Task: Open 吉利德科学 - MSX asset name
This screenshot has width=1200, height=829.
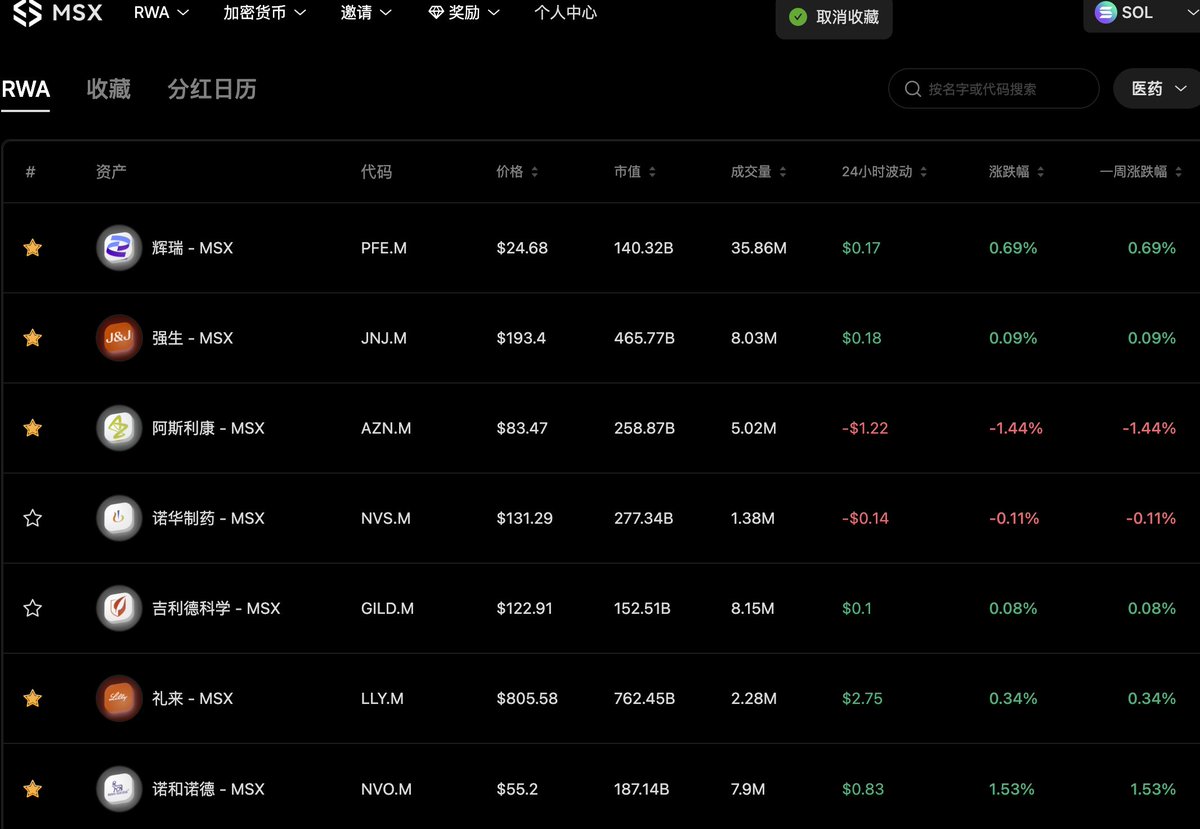Action: 216,608
